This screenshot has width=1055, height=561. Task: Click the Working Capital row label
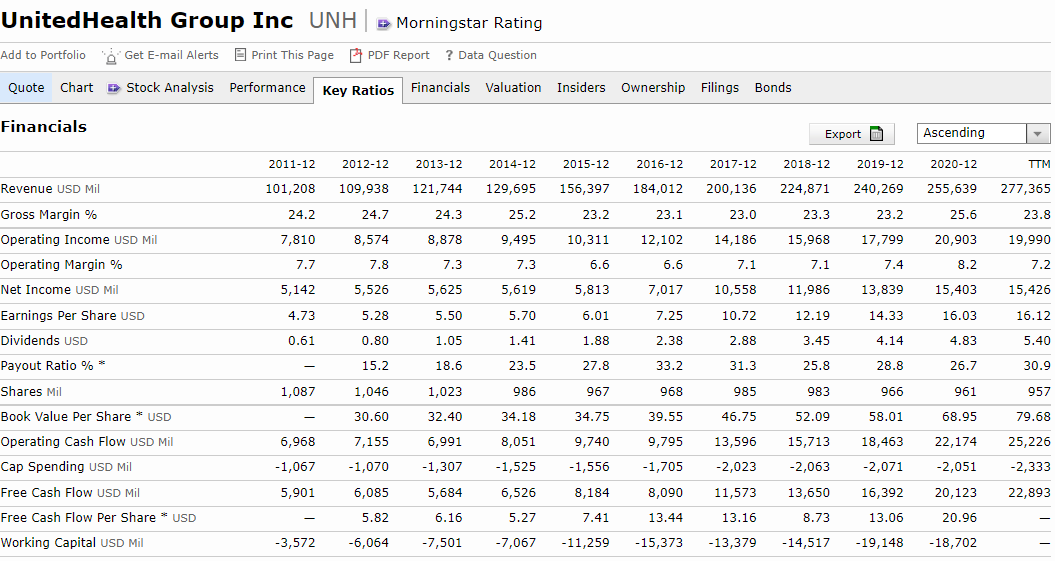click(x=72, y=543)
